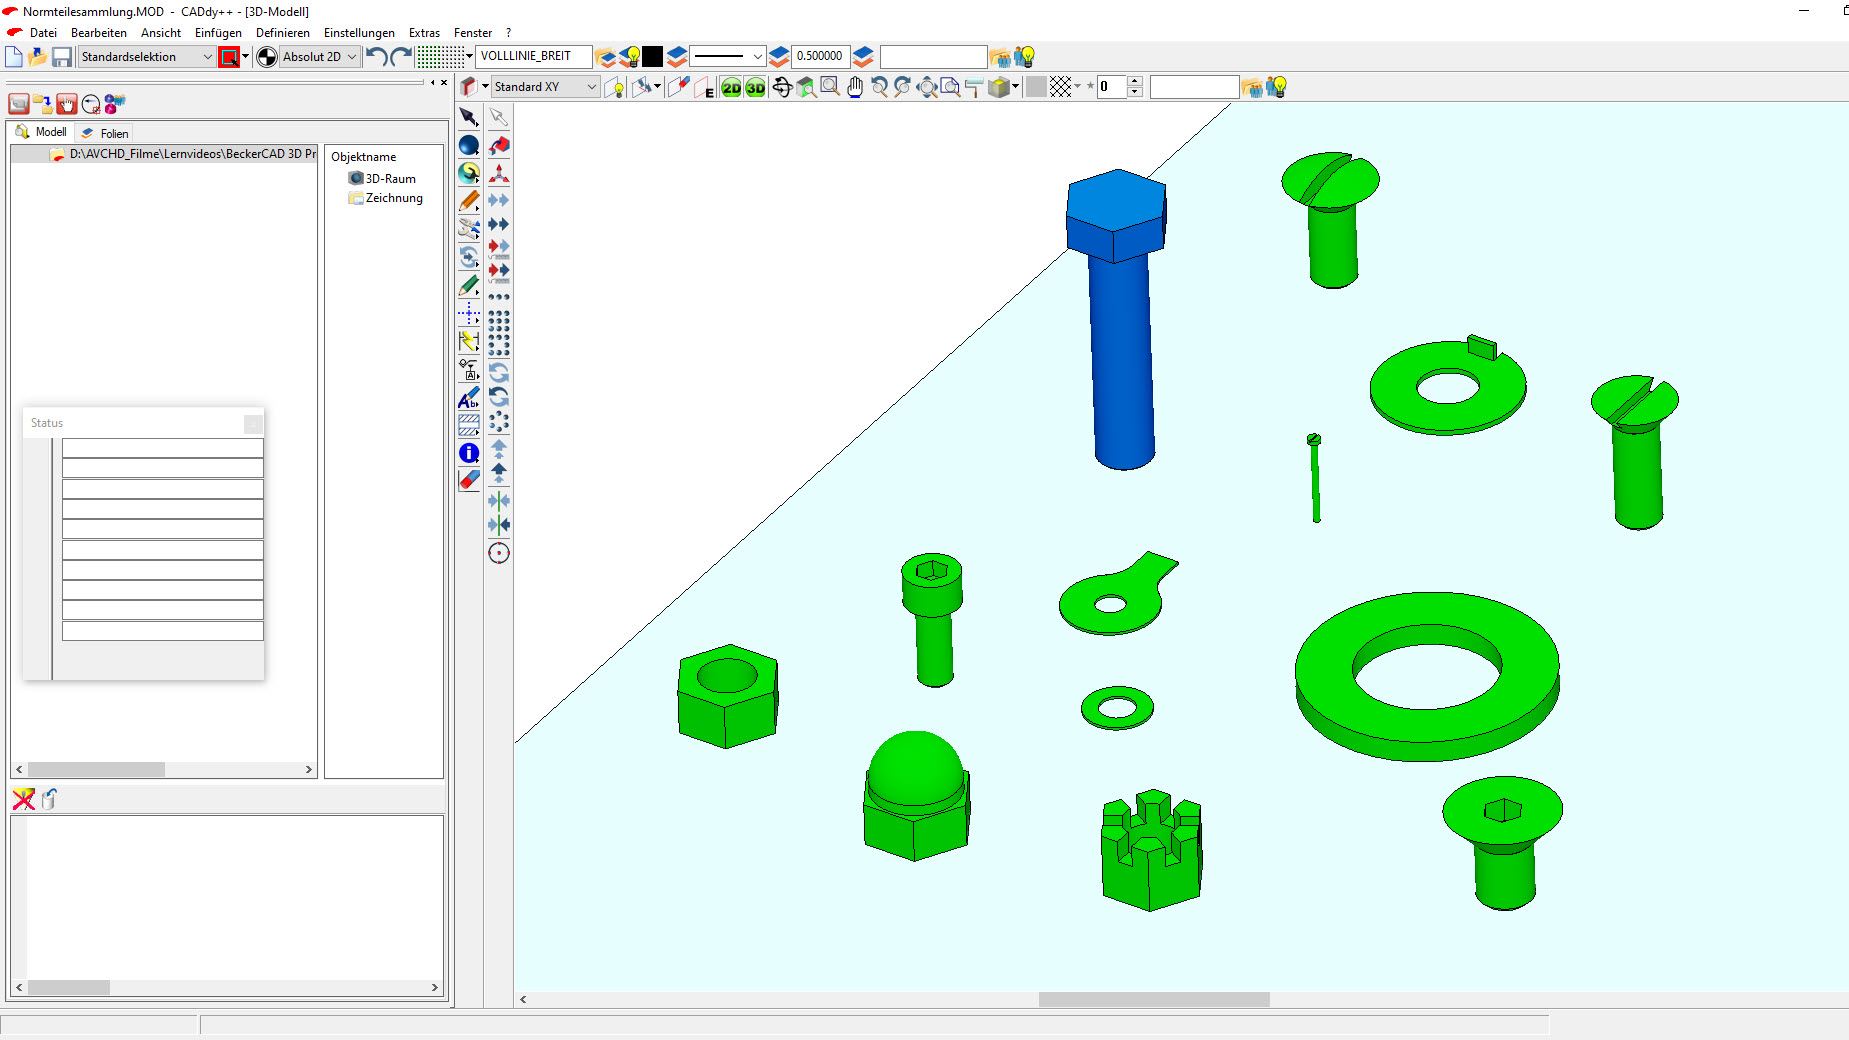Click the line width 0.500000 field
Image resolution: width=1849 pixels, height=1040 pixels.
(x=820, y=57)
